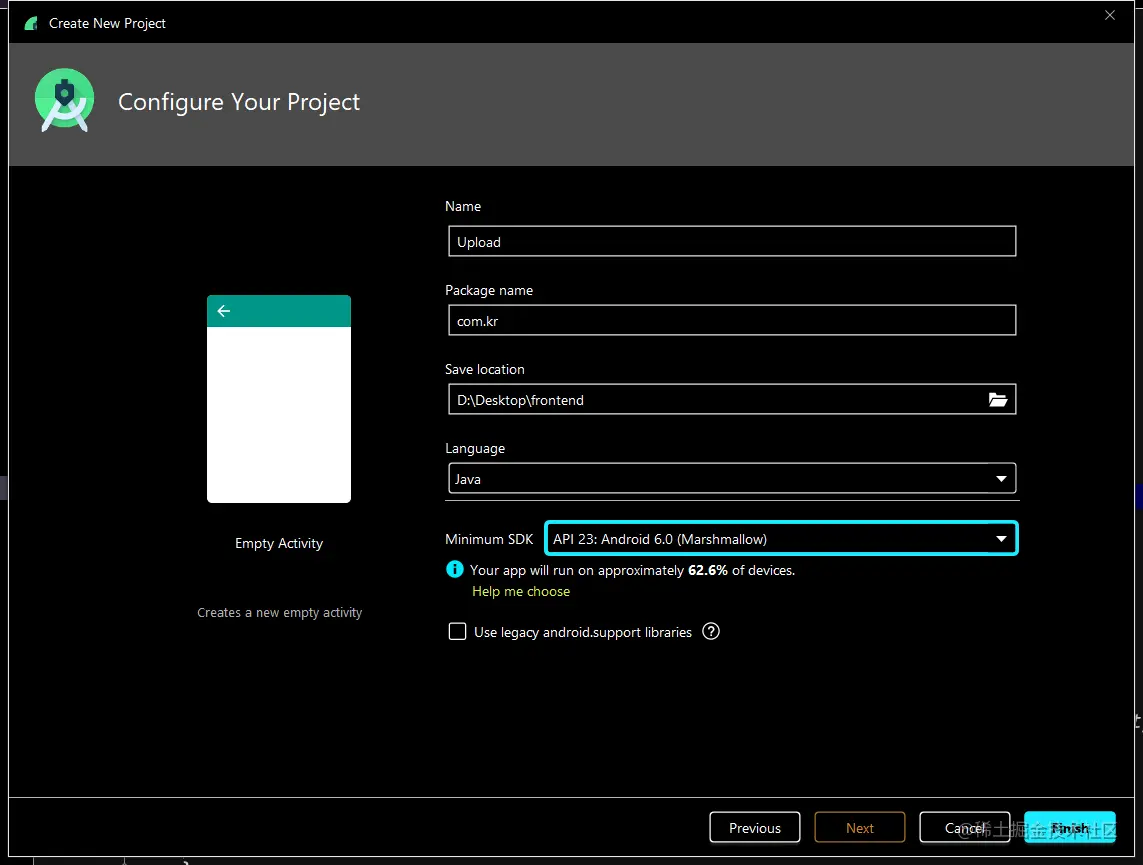Click the back arrow in the activity preview
The height and width of the screenshot is (865, 1143).
pyautogui.click(x=224, y=311)
